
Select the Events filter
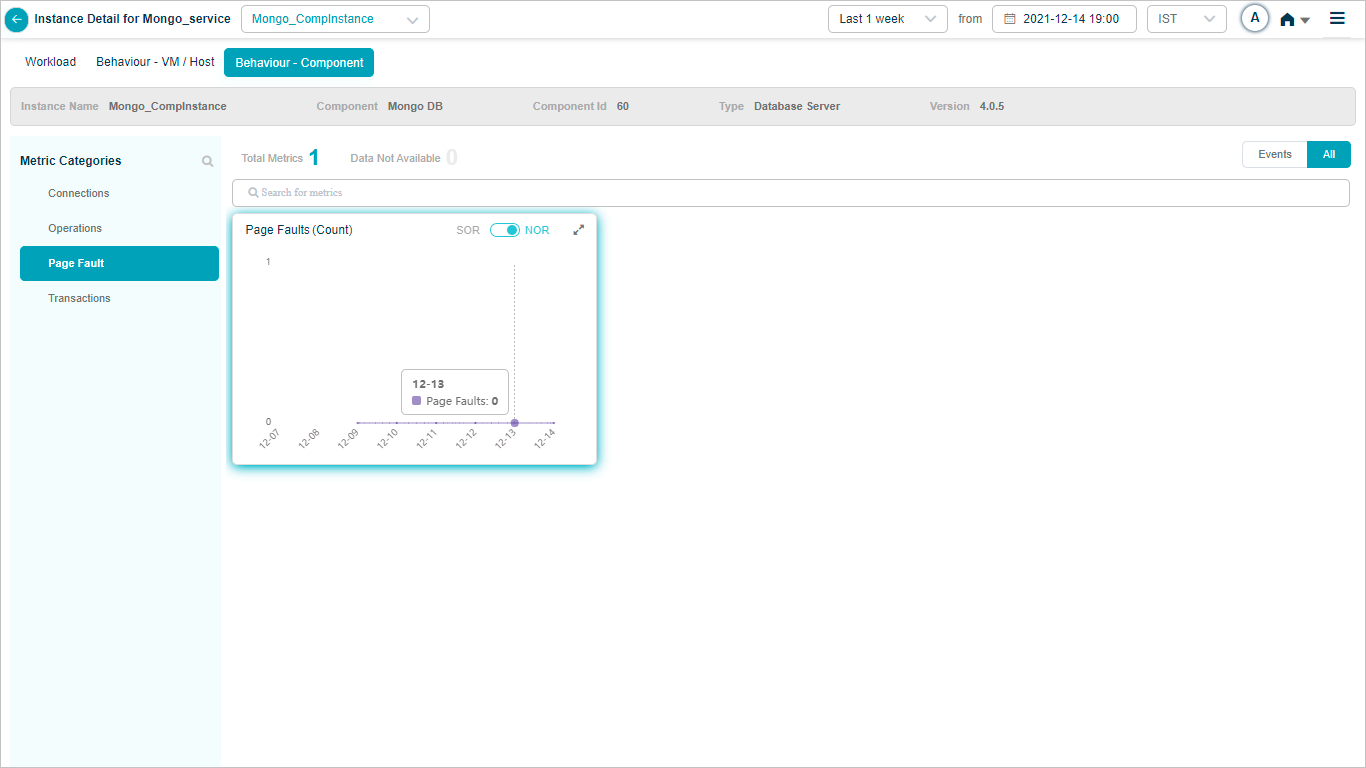1274,155
